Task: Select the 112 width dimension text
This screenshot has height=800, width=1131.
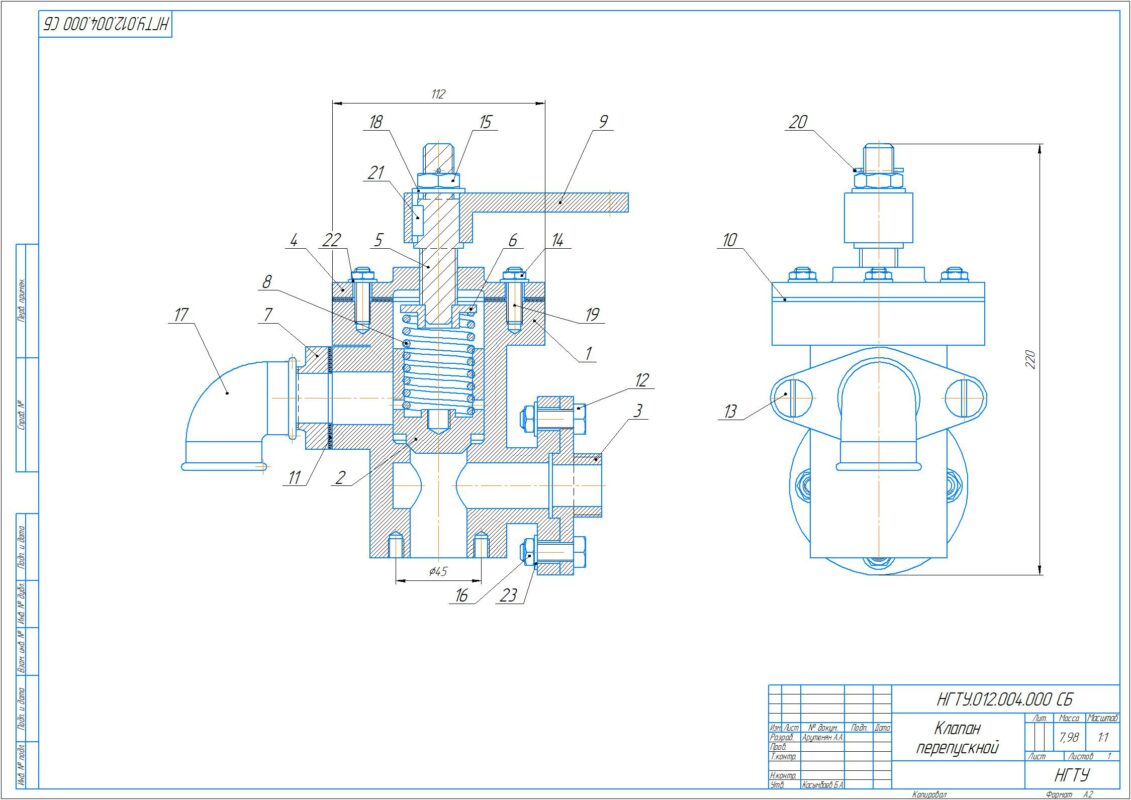Action: point(438,94)
